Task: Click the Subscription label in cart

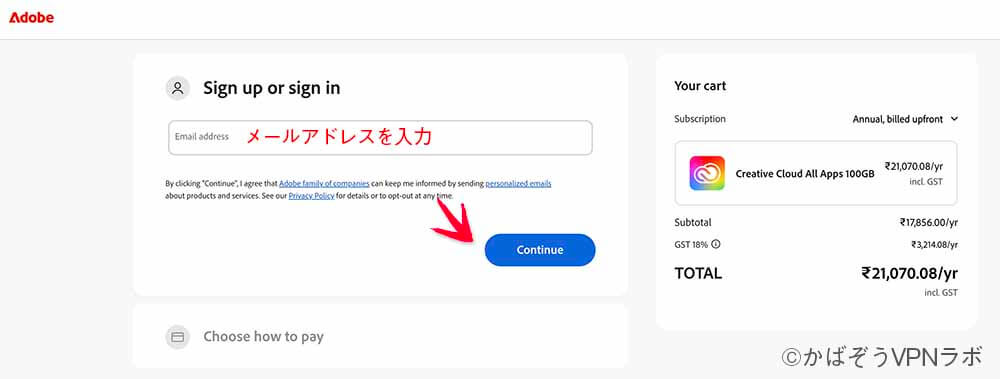Action: click(x=700, y=119)
